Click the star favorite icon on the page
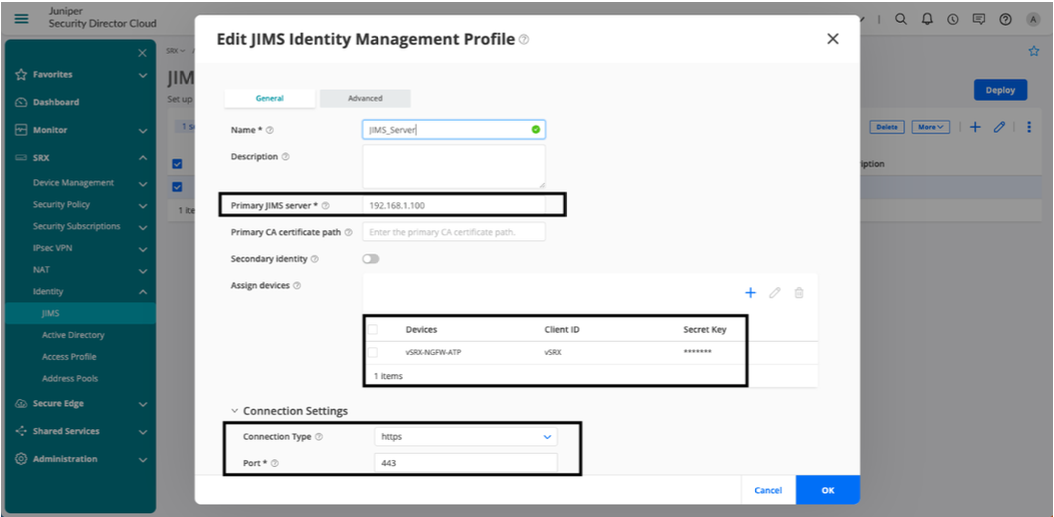This screenshot has height=517, width=1054. coord(1034,51)
